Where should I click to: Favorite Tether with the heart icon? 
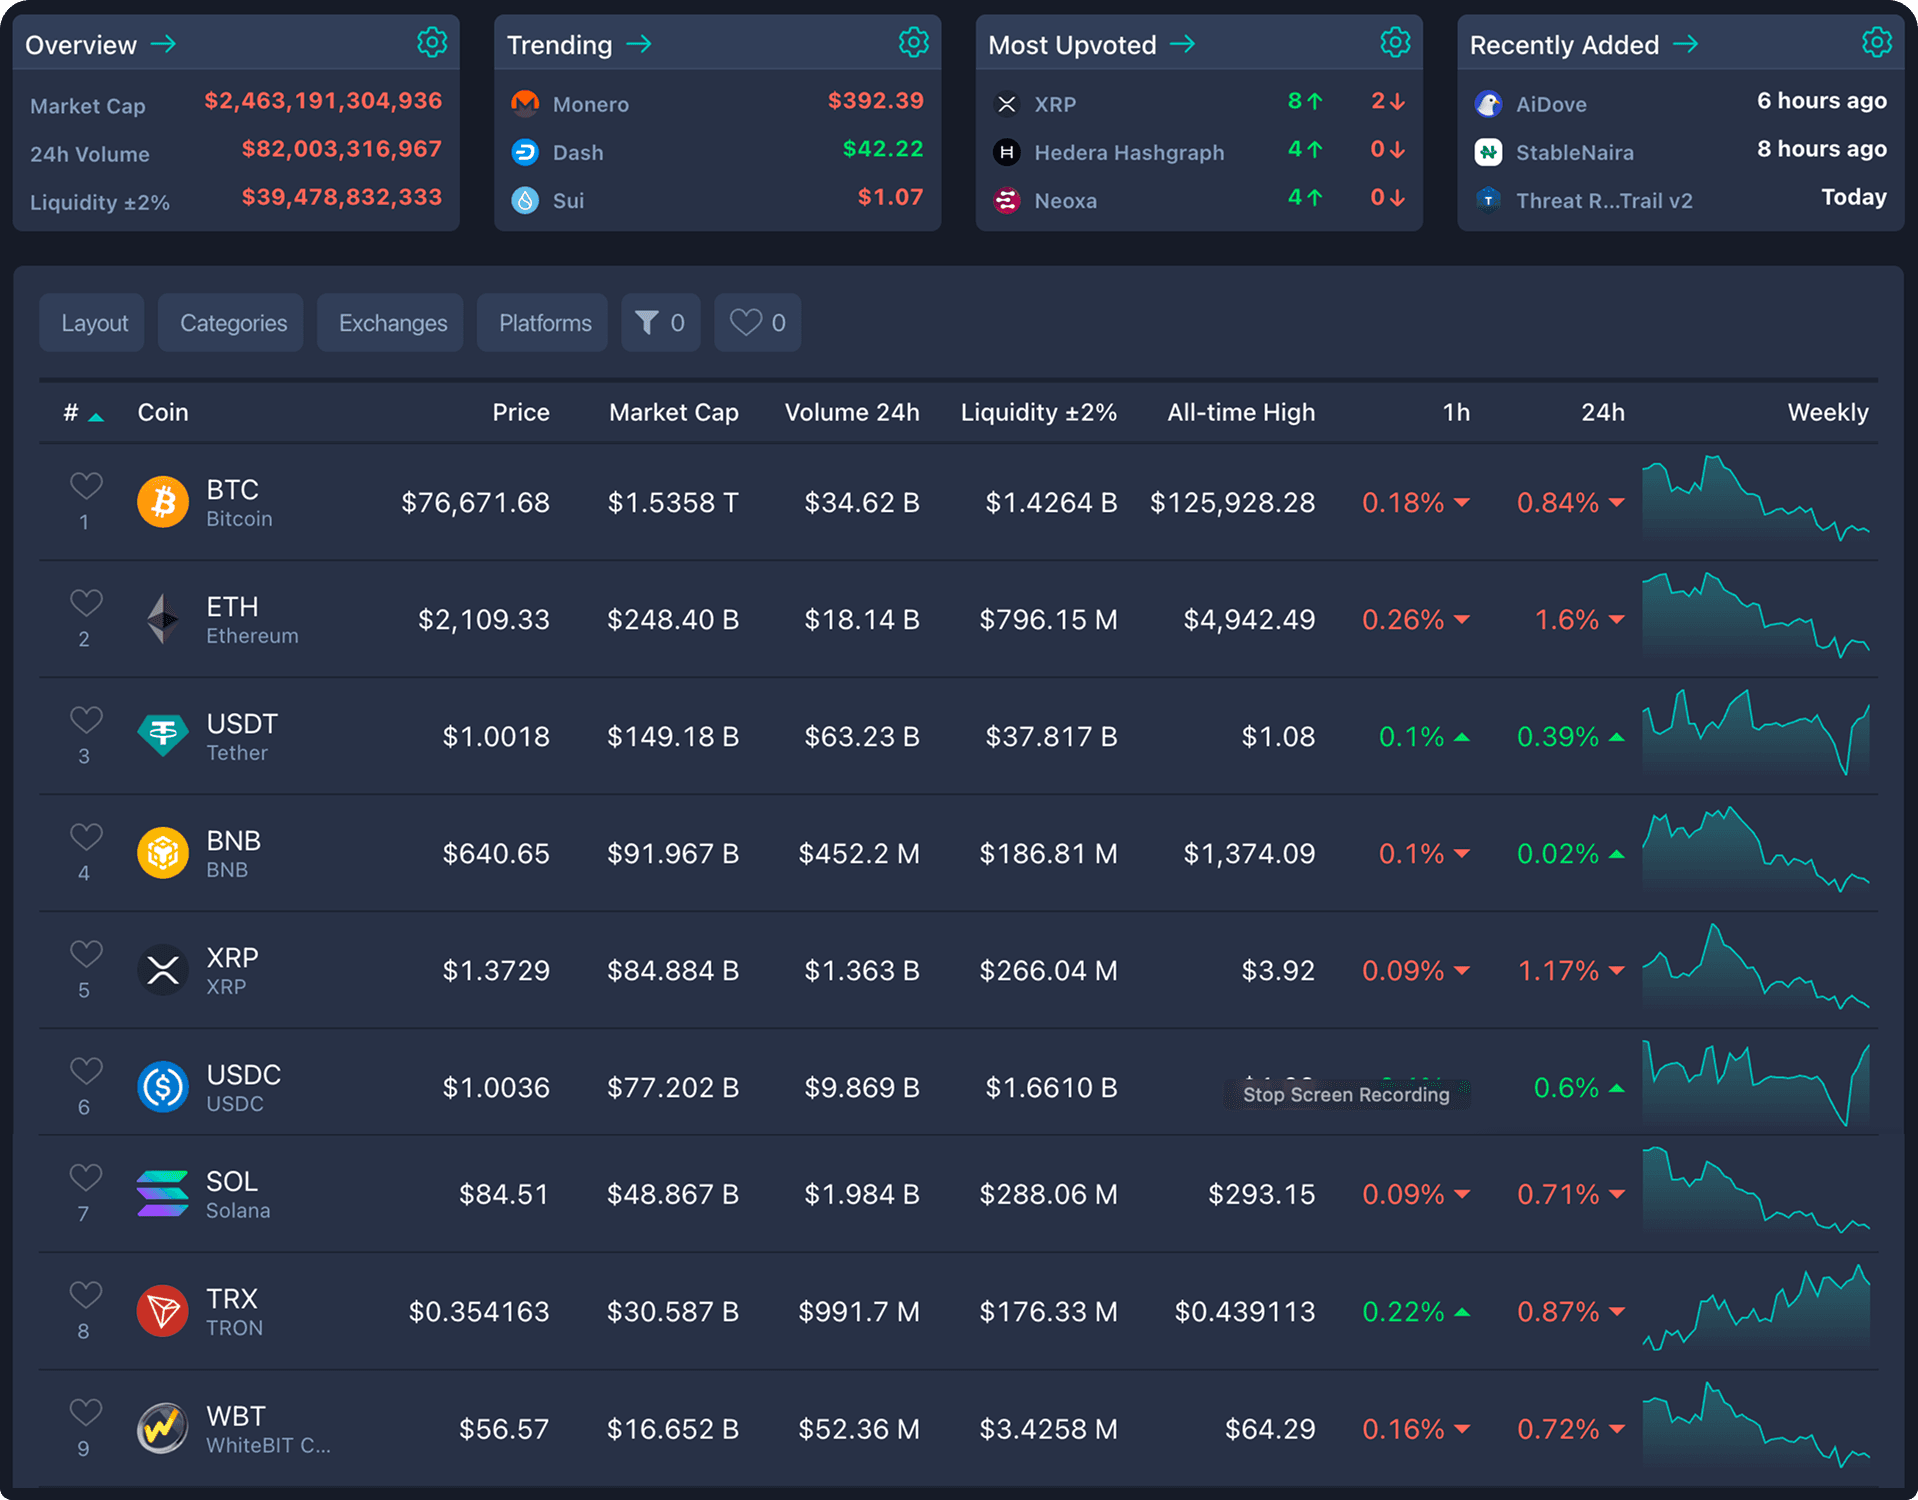[x=86, y=720]
